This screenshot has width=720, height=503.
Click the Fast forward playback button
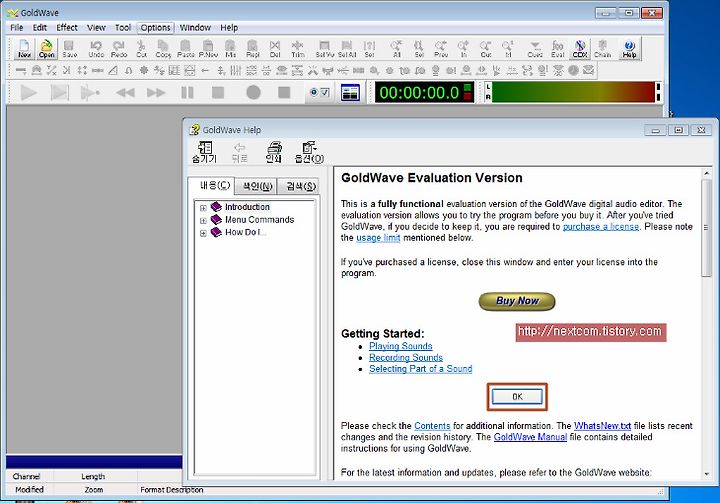pos(156,92)
